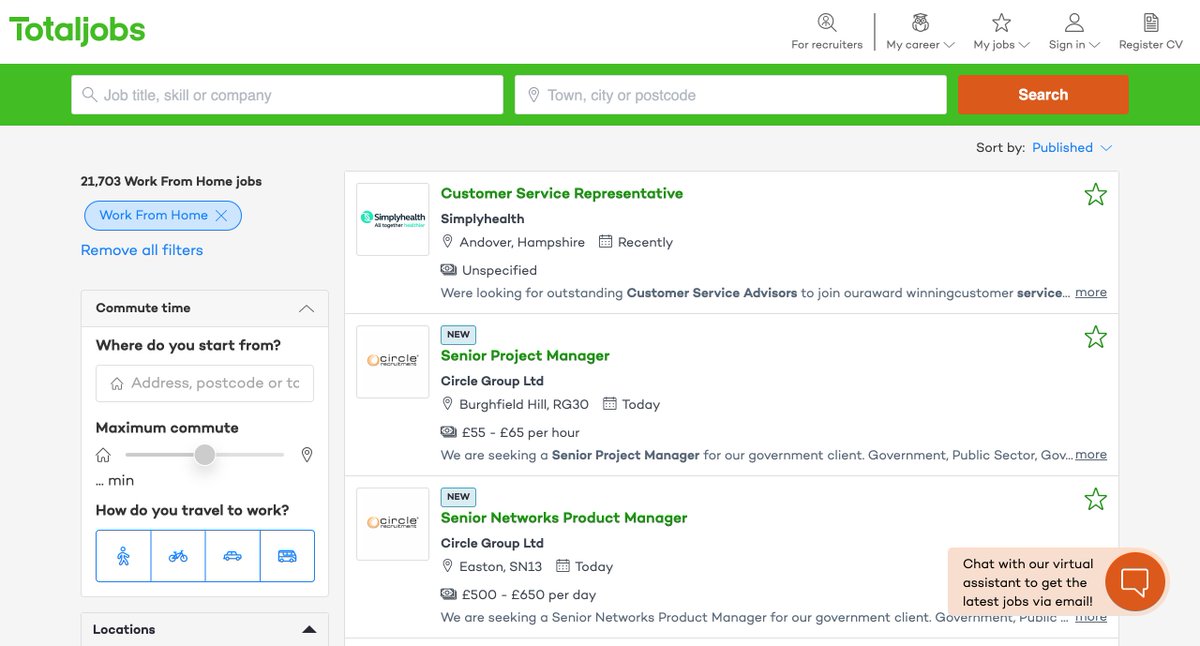Click the Simplyhealth company logo

point(392,219)
